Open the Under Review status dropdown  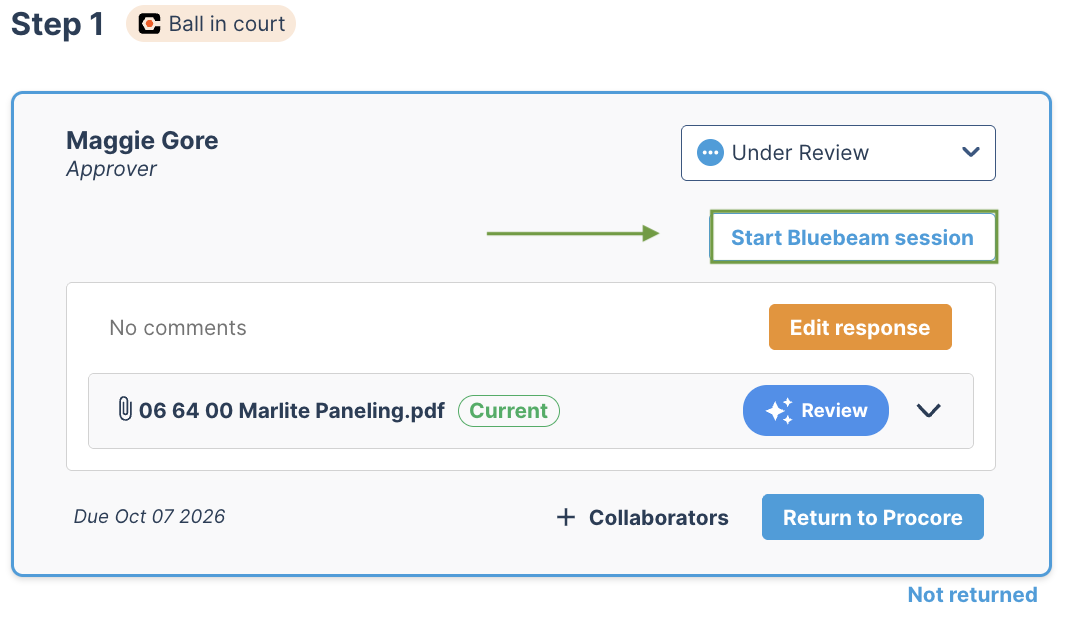click(x=838, y=153)
